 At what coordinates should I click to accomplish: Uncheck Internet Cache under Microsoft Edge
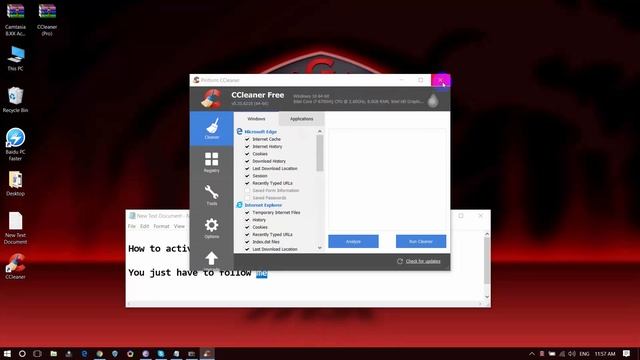coord(247,139)
